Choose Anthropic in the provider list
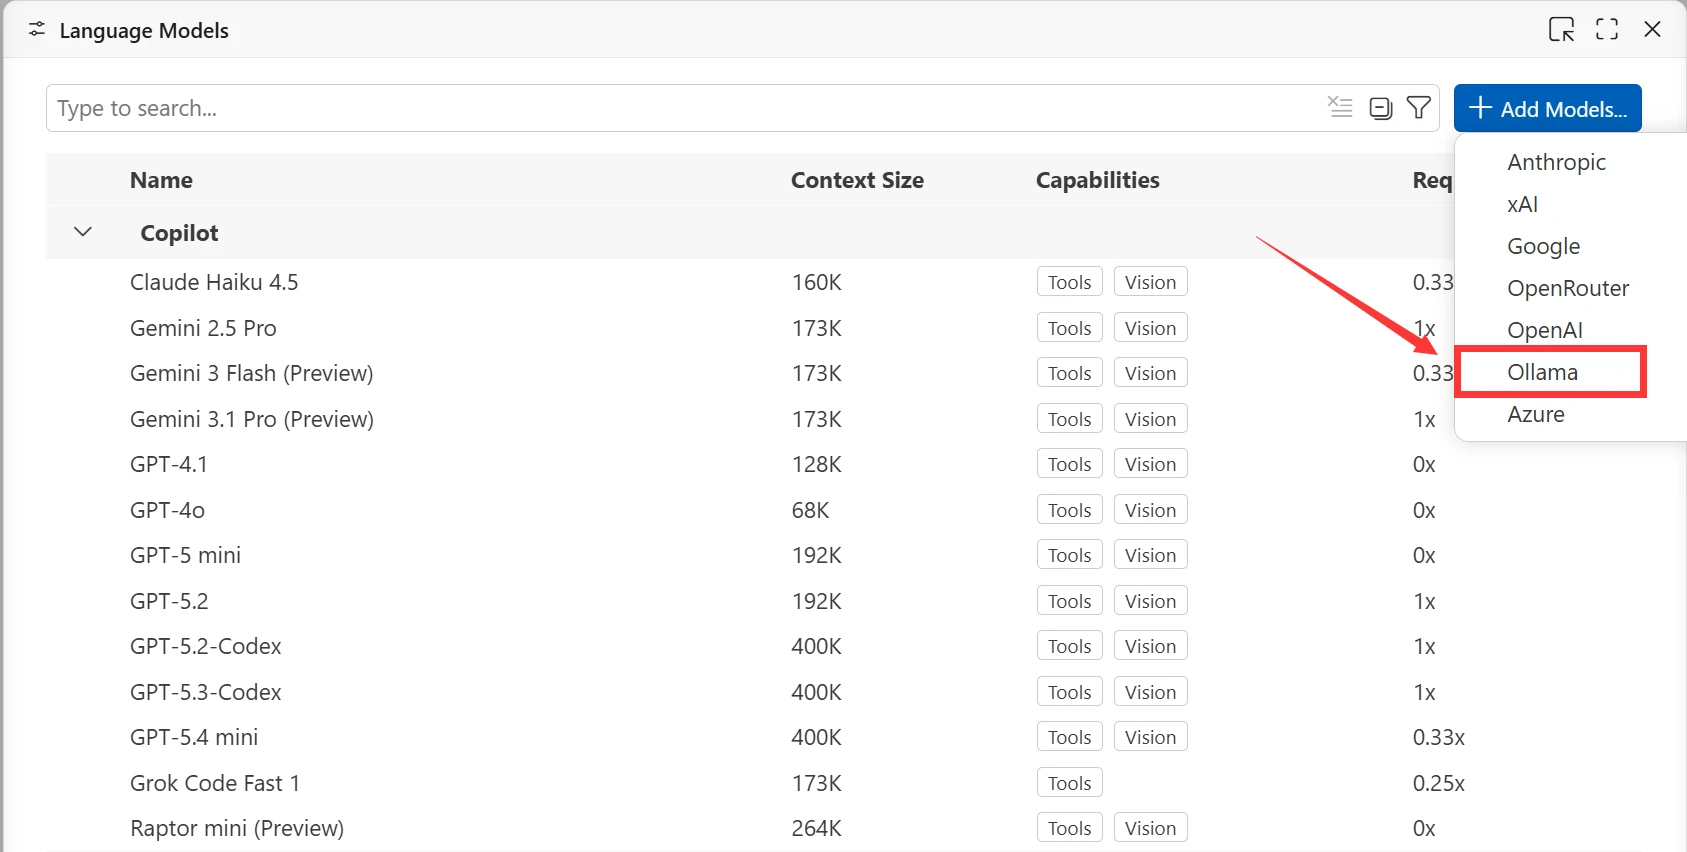 tap(1556, 162)
